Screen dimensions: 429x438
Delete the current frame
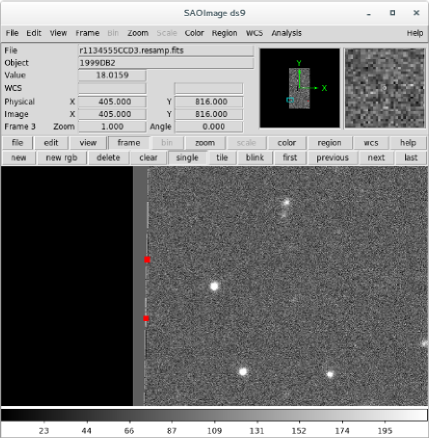pyautogui.click(x=108, y=158)
